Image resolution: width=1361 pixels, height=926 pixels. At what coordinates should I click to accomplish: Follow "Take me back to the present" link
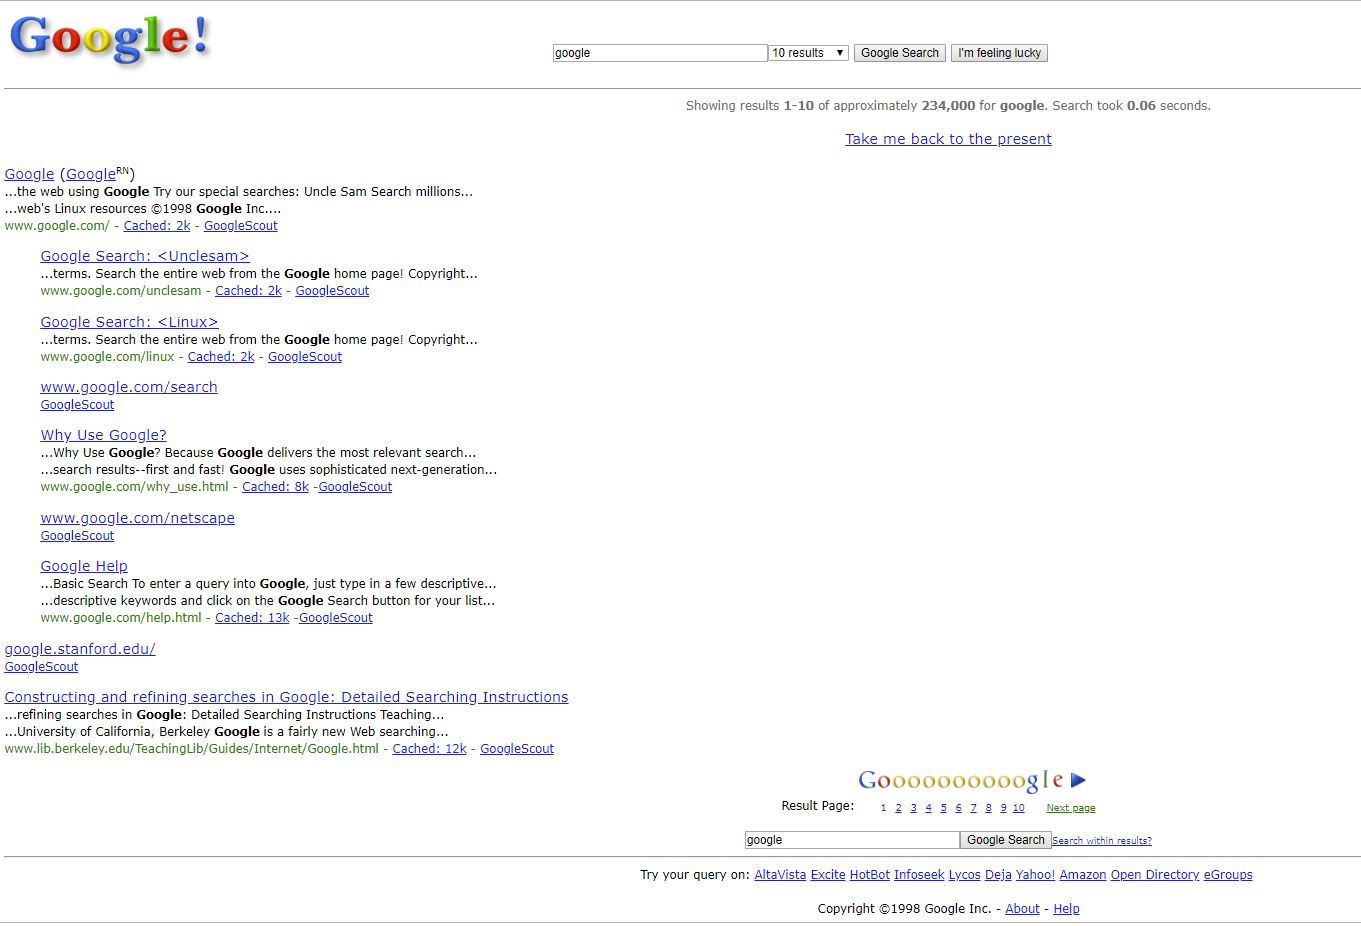pos(948,139)
